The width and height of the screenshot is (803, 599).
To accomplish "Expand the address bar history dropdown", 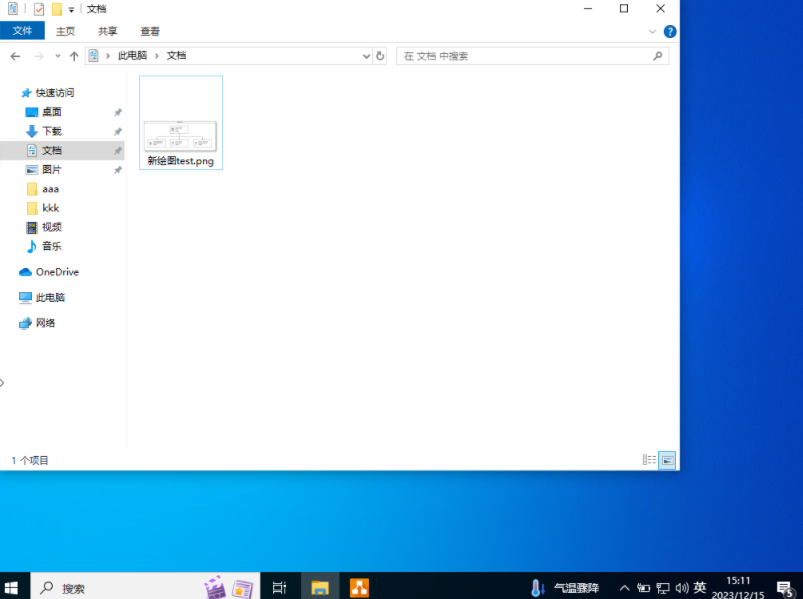I will pos(366,56).
